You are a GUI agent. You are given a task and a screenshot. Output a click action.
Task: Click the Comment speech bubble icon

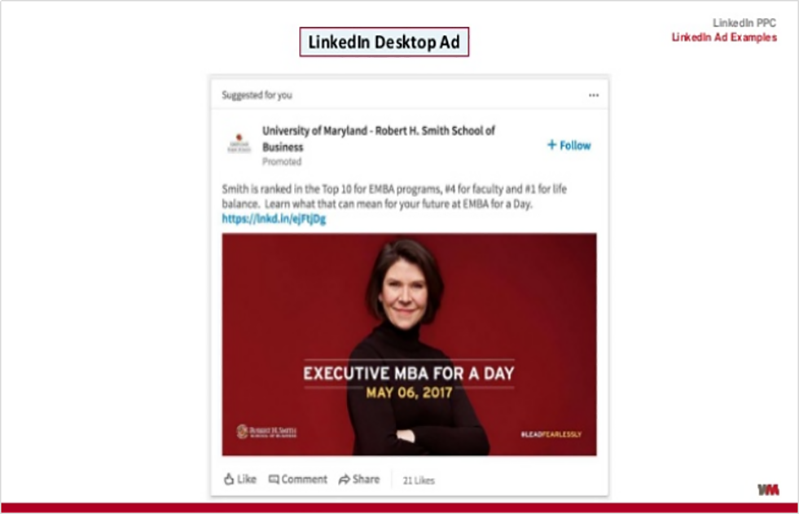point(274,479)
